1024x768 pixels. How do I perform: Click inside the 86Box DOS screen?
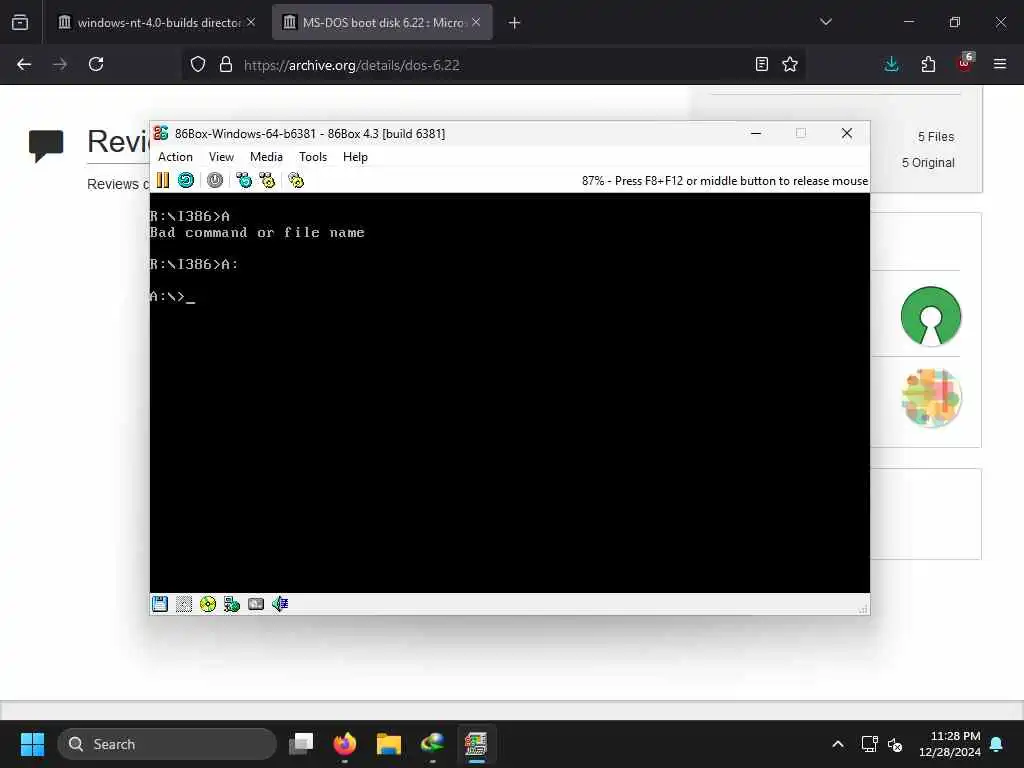(510, 392)
